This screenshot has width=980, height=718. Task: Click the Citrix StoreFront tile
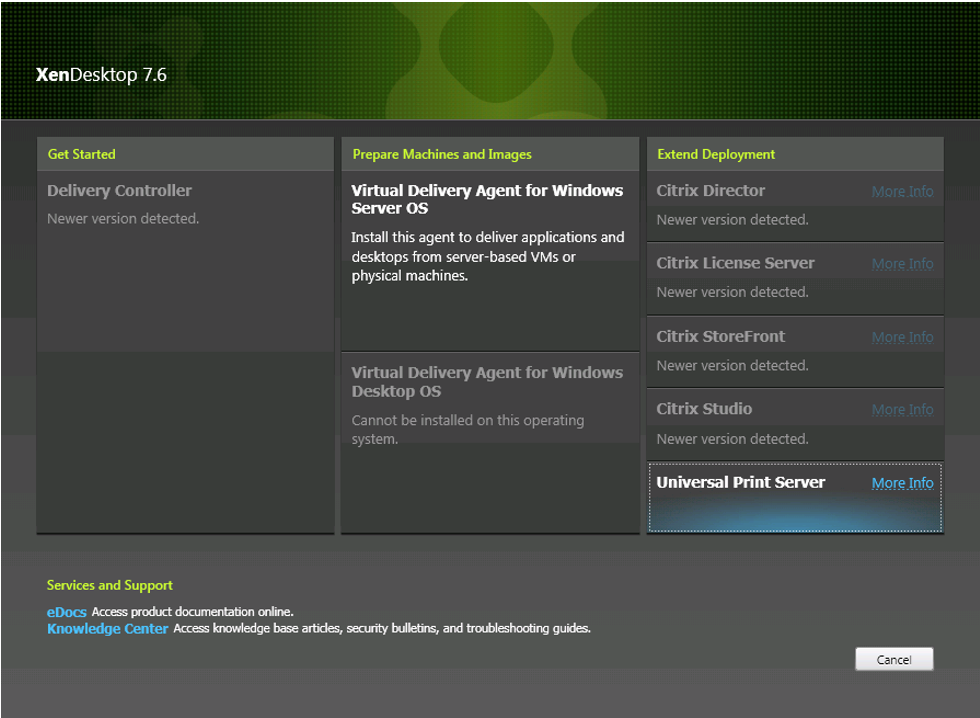720,336
